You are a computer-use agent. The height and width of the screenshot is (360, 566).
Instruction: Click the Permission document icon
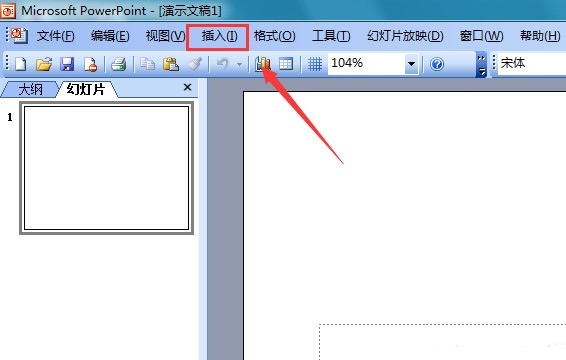(x=90, y=64)
